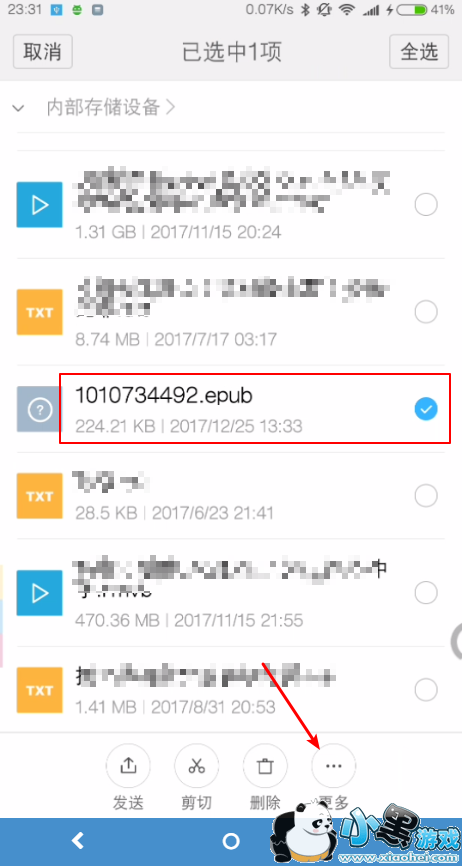Open the 更多 three-dots menu
The width and height of the screenshot is (462, 866).
pos(333,765)
